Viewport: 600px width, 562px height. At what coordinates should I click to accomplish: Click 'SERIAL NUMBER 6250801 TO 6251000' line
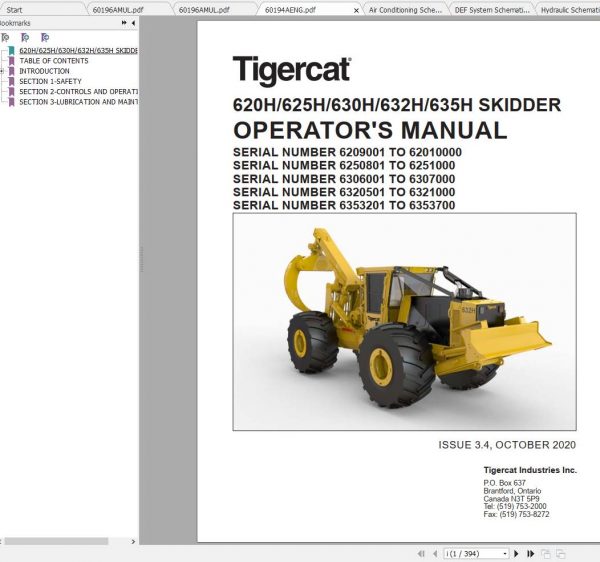pos(344,166)
